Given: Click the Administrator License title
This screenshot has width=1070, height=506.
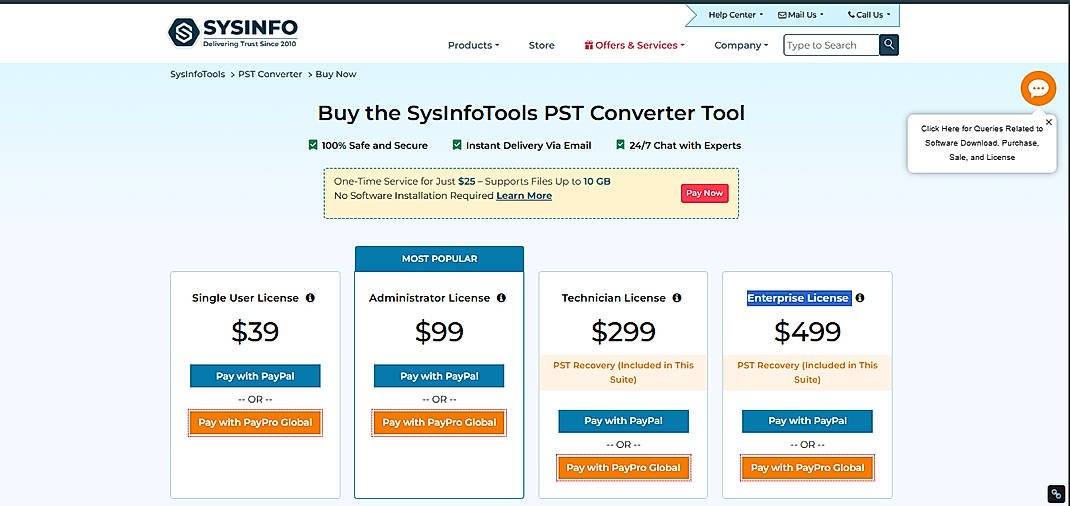Looking at the screenshot, I should [x=429, y=298].
